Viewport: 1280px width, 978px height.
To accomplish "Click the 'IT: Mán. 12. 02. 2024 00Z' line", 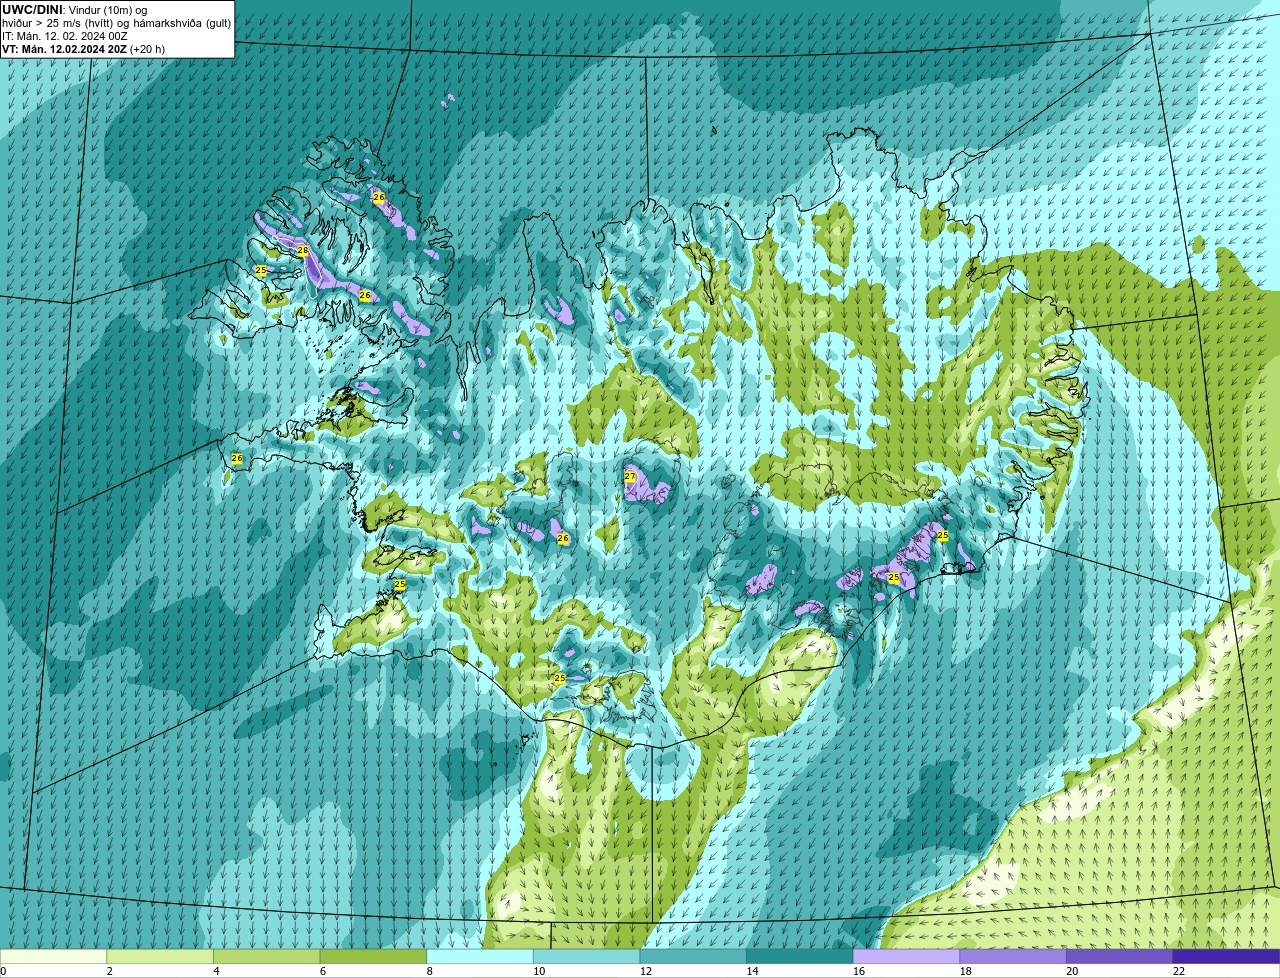I will (x=65, y=36).
